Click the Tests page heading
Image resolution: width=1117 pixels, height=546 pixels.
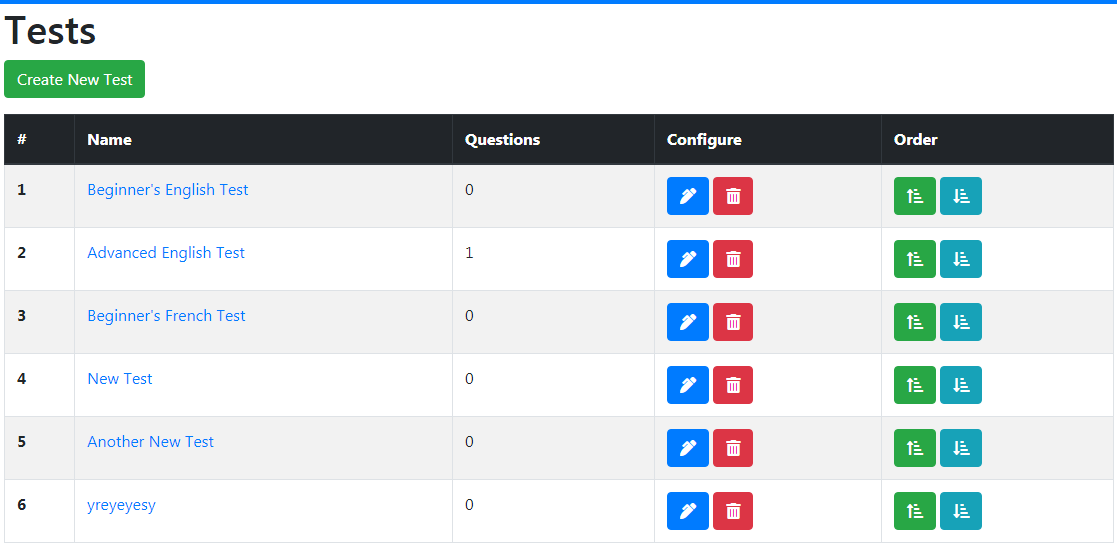[50, 31]
